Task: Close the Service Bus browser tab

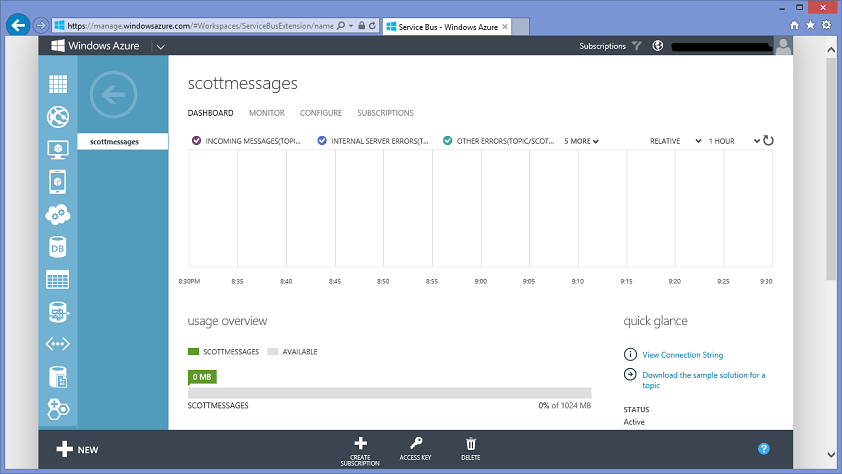Action: pos(505,27)
